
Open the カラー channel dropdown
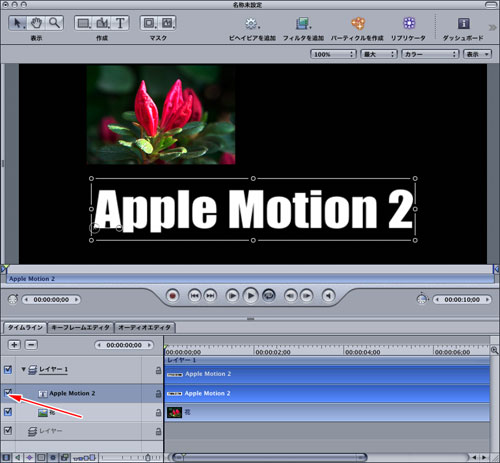click(x=430, y=54)
